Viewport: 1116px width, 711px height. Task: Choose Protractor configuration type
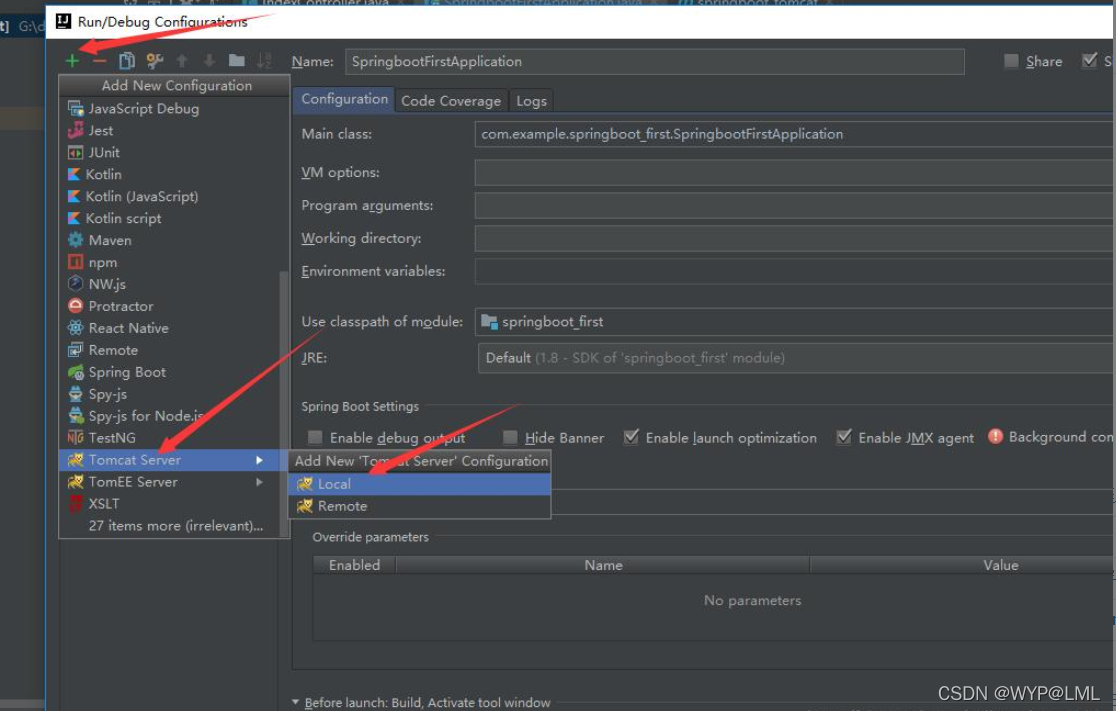[x=171, y=307]
